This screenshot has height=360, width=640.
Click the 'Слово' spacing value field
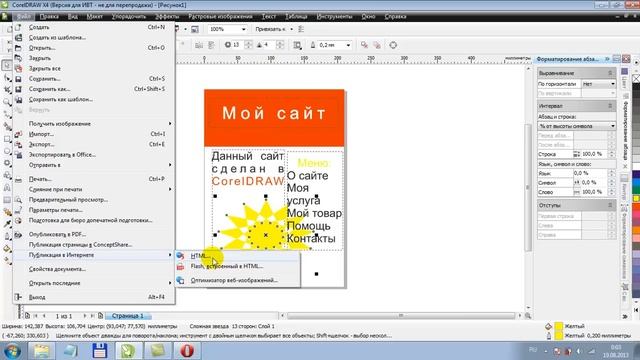(x=594, y=192)
